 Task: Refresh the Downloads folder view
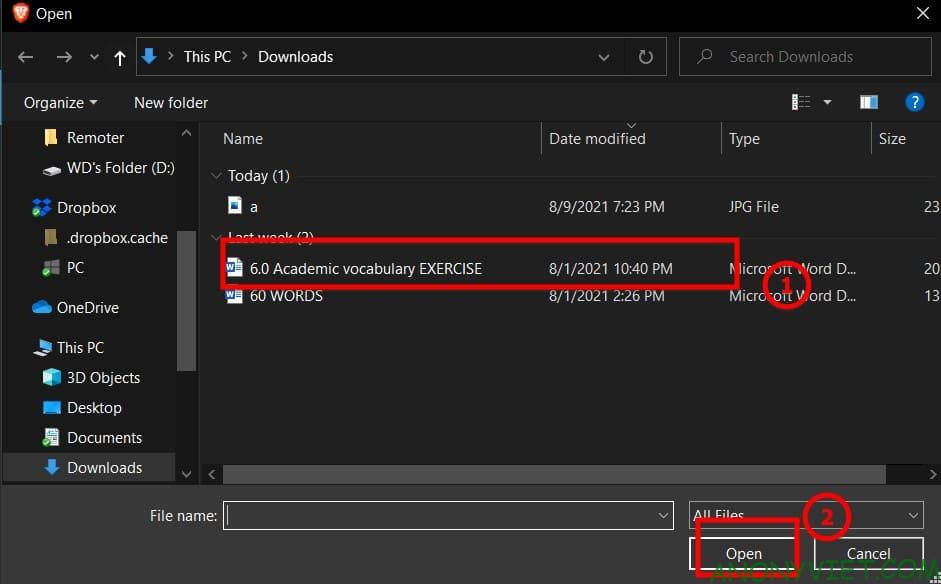[x=646, y=57]
